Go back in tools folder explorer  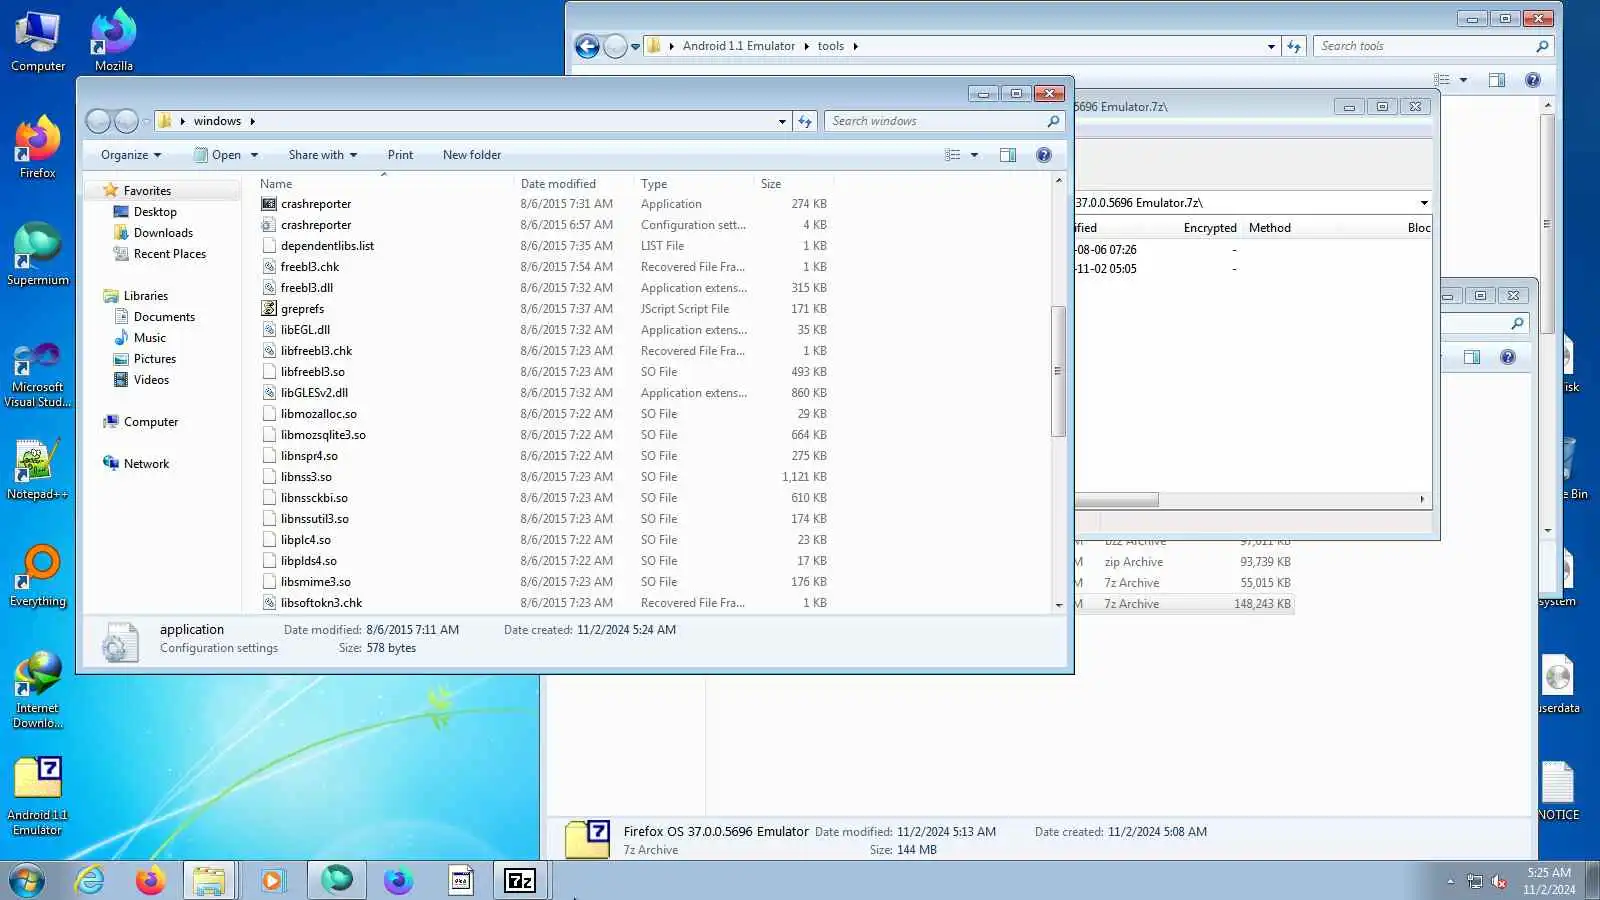587,46
